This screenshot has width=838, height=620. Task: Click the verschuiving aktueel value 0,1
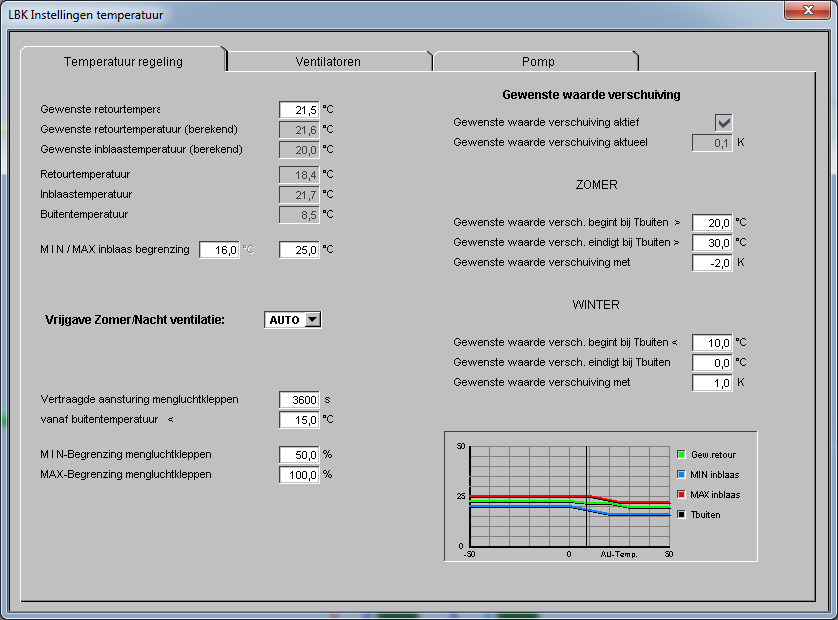pos(712,143)
